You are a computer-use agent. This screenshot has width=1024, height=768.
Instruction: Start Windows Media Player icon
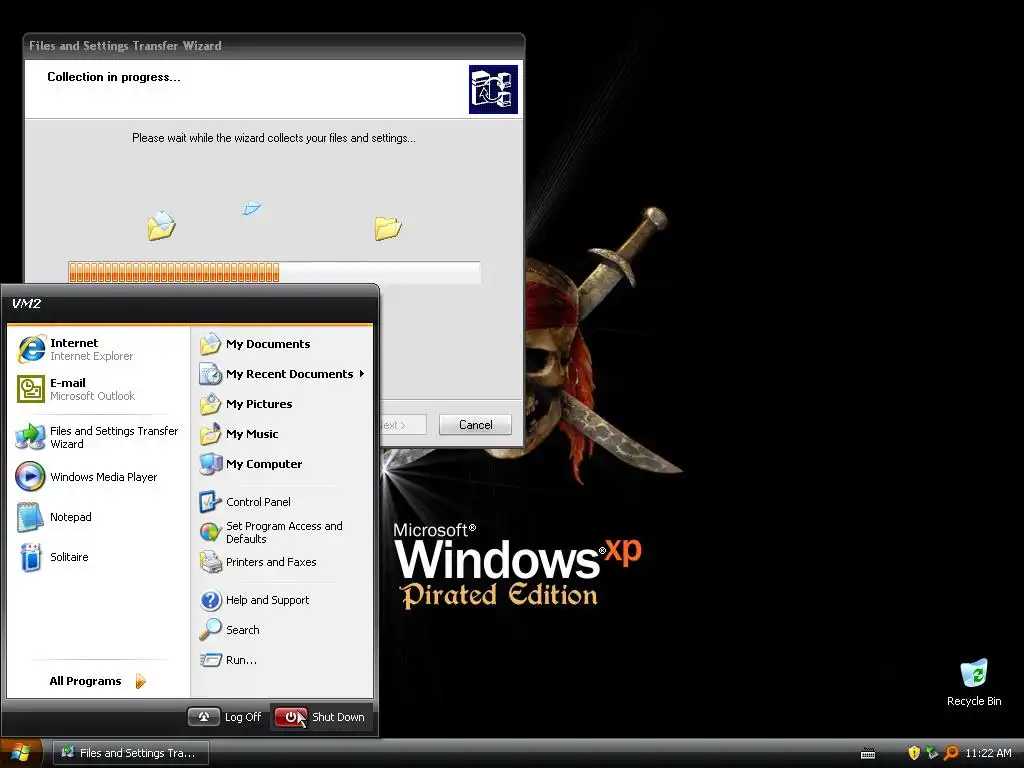[31, 477]
